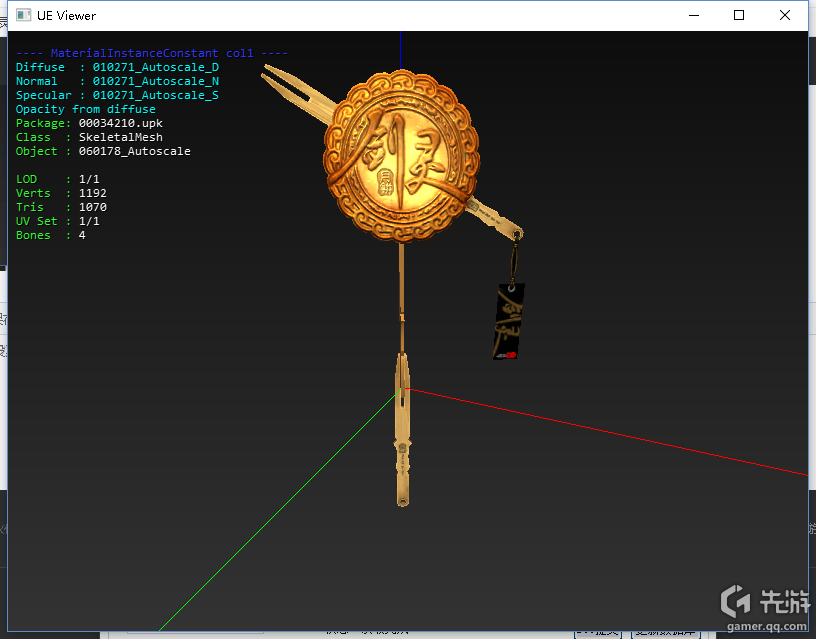This screenshot has height=639, width=816.
Task: Click the MaterialInstanceConstant col1 header line
Action: pos(151,53)
